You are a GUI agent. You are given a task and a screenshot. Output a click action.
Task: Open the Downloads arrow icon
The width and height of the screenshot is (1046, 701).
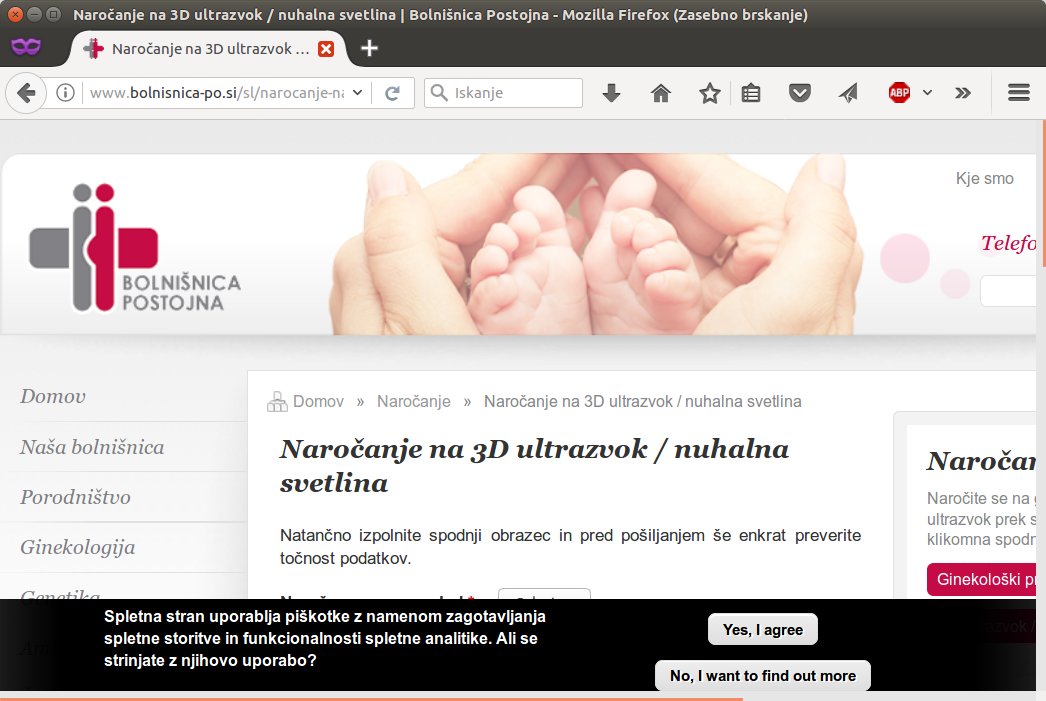click(611, 93)
